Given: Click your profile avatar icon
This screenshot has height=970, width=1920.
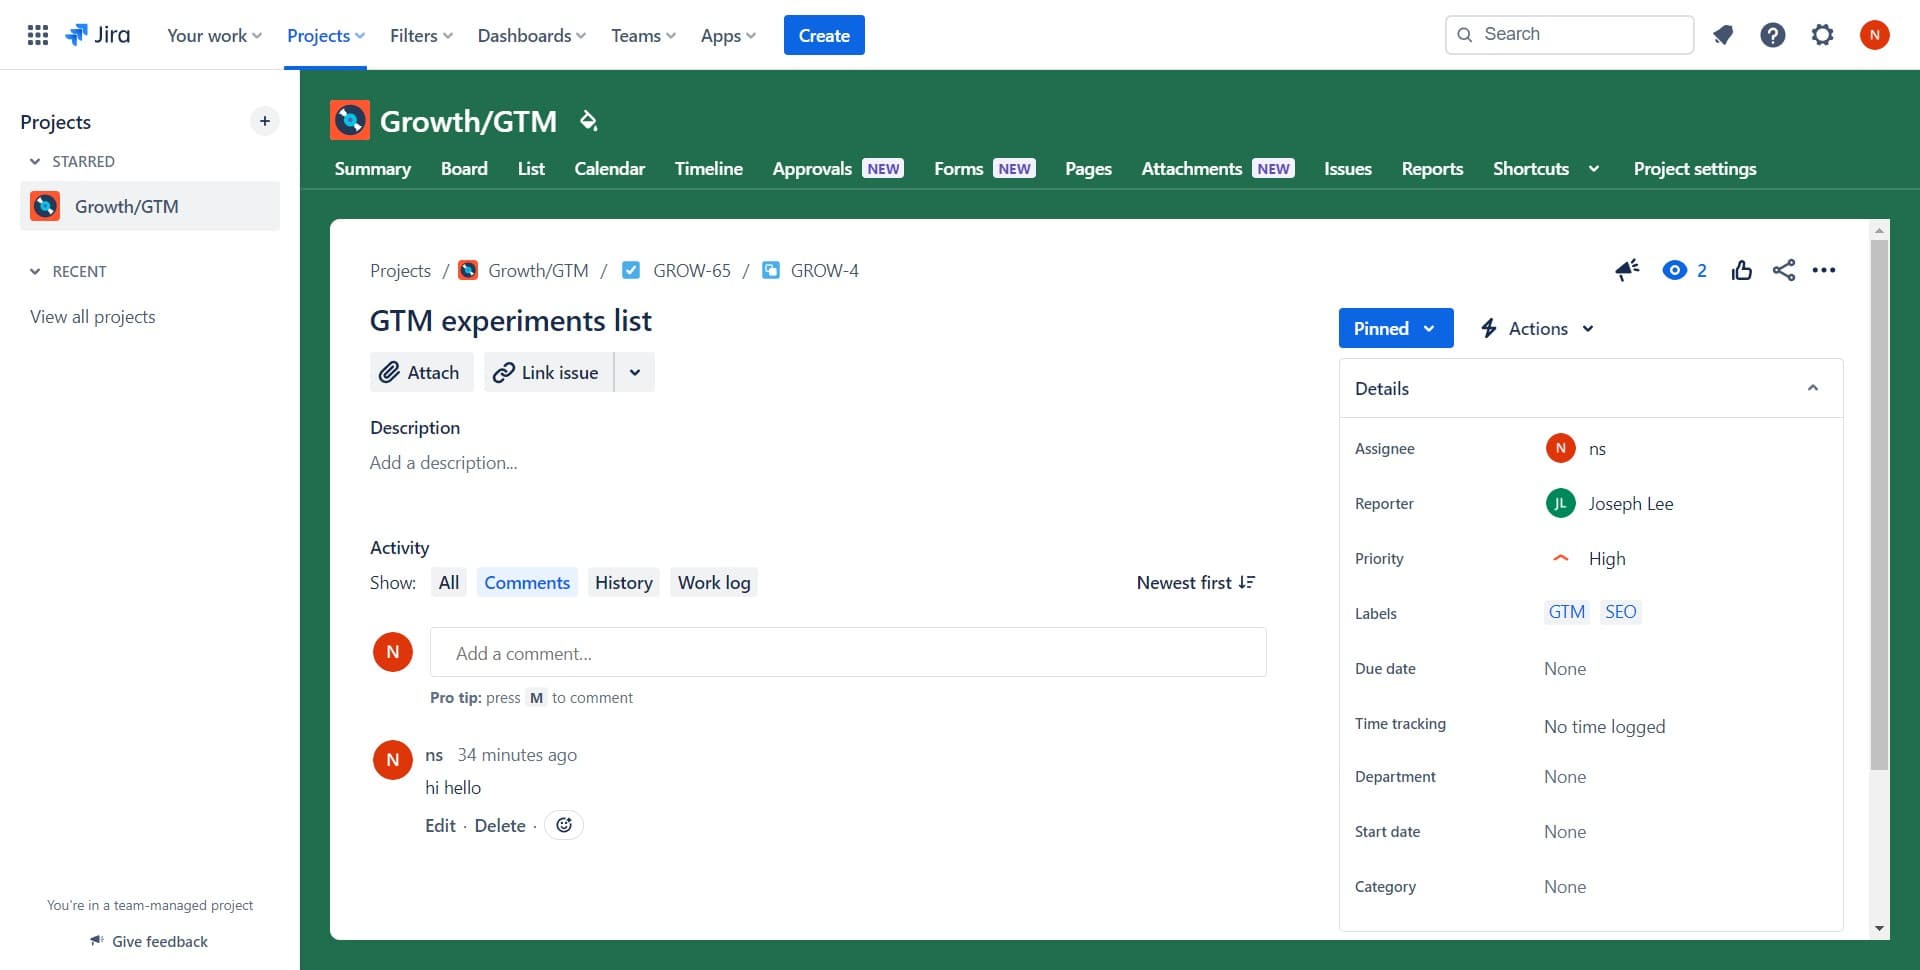Looking at the screenshot, I should click(1875, 34).
